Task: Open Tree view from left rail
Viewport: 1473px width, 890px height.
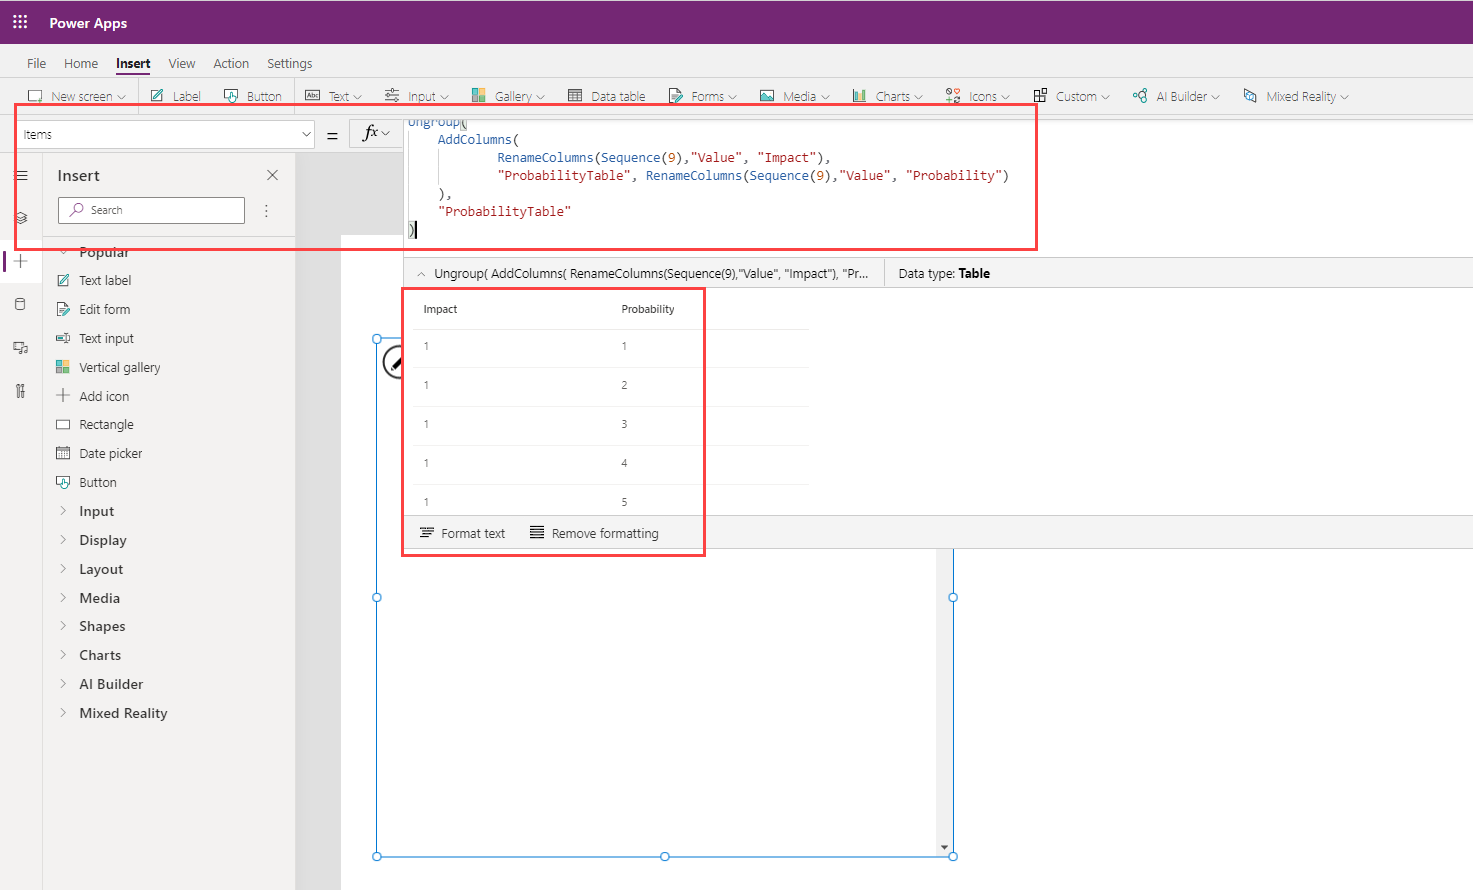Action: pos(21,218)
